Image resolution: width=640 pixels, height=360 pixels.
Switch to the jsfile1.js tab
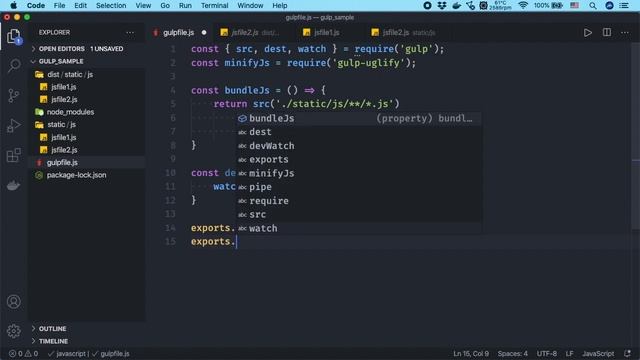click(327, 33)
